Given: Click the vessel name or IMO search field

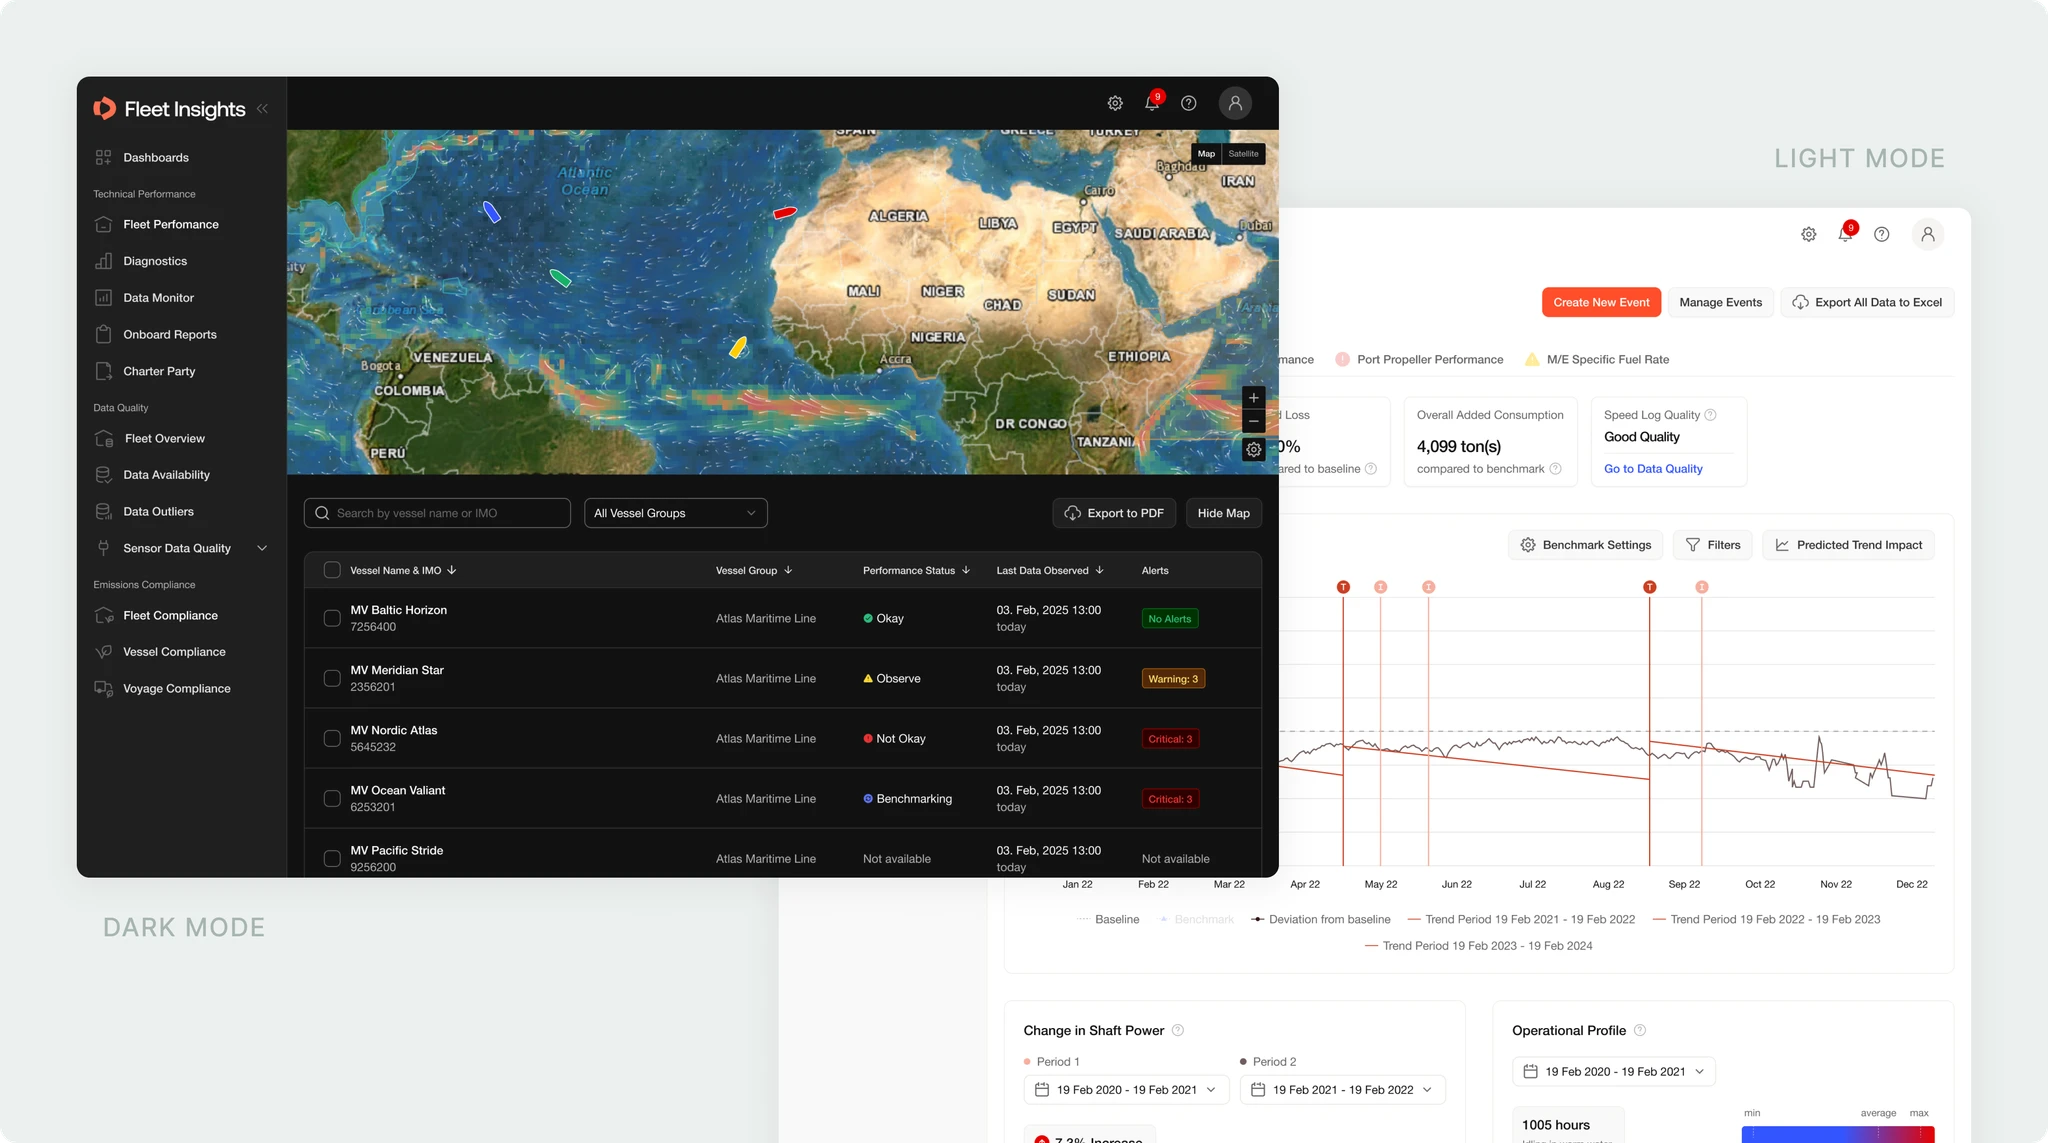Looking at the screenshot, I should pyautogui.click(x=437, y=513).
